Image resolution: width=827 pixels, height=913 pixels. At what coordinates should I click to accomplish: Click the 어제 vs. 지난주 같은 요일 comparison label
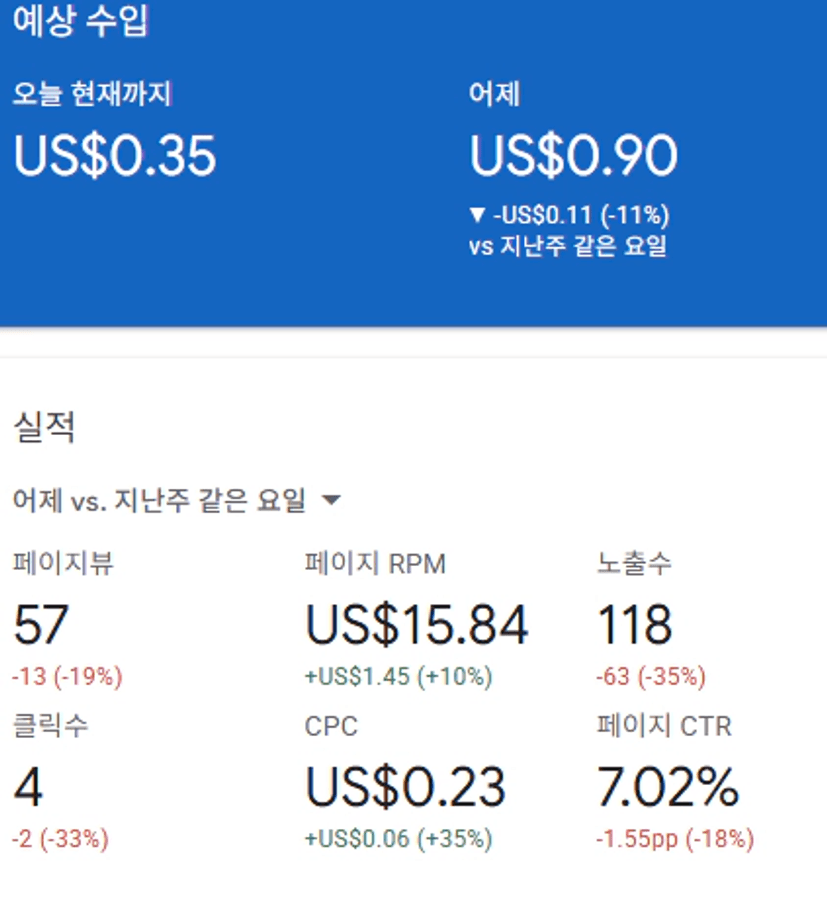[x=160, y=500]
